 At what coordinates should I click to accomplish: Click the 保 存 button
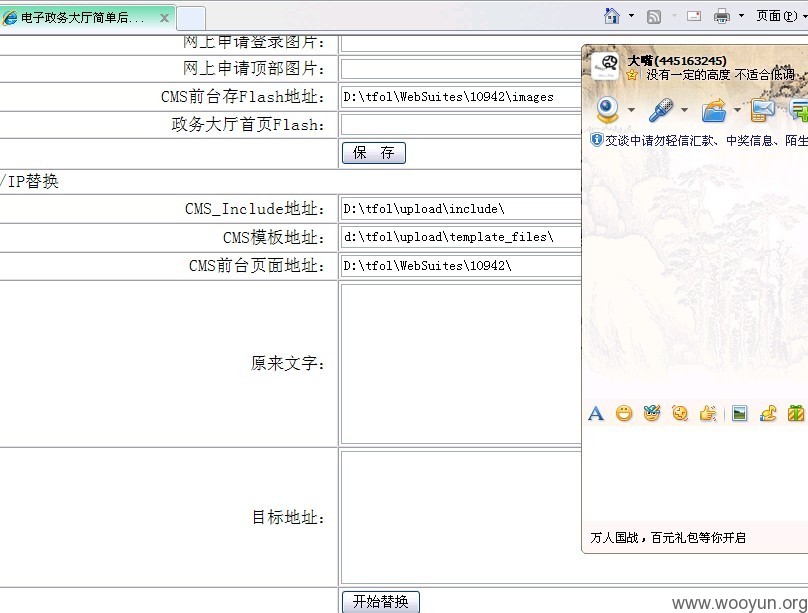pos(374,152)
